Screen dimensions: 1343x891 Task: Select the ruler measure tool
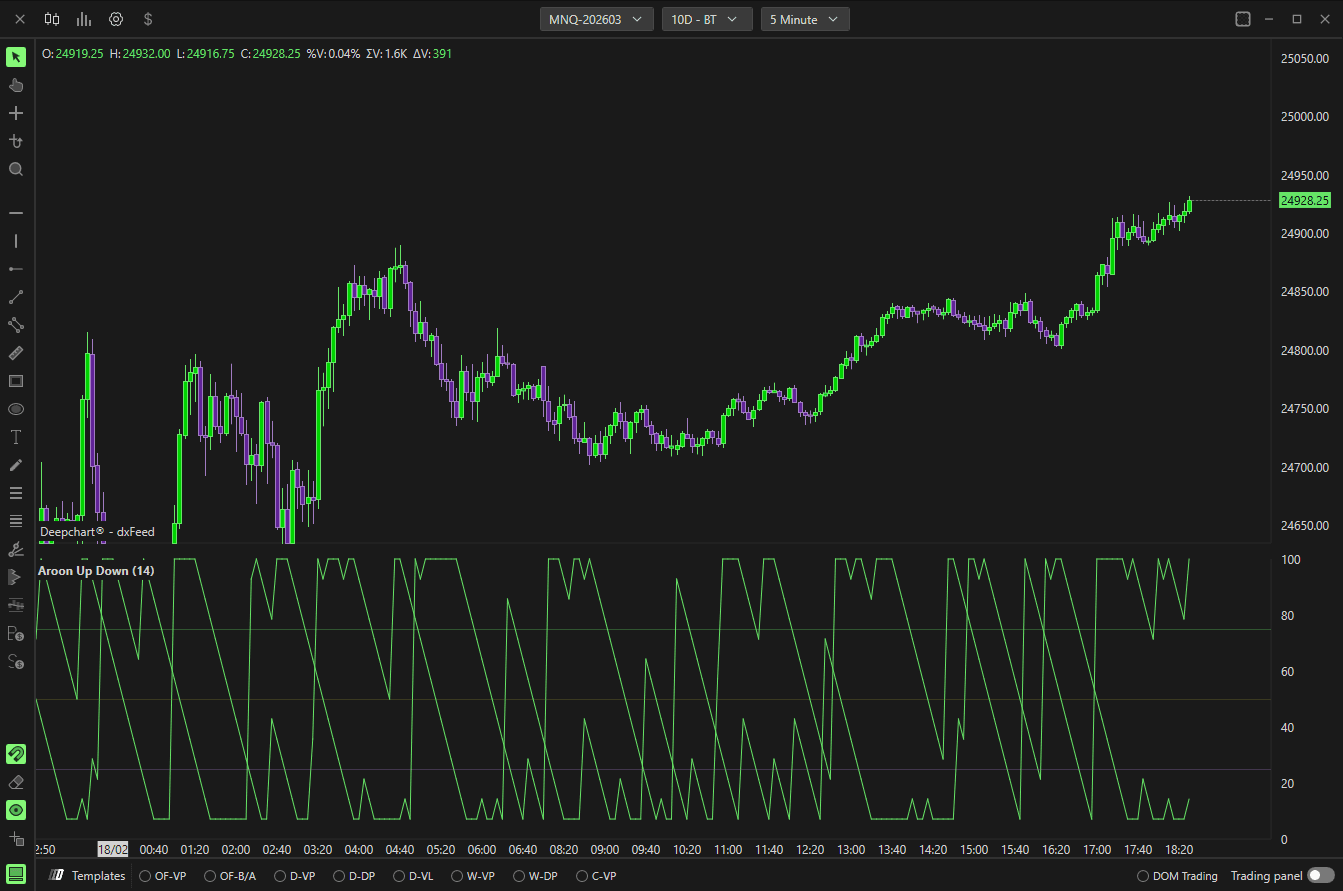16,353
